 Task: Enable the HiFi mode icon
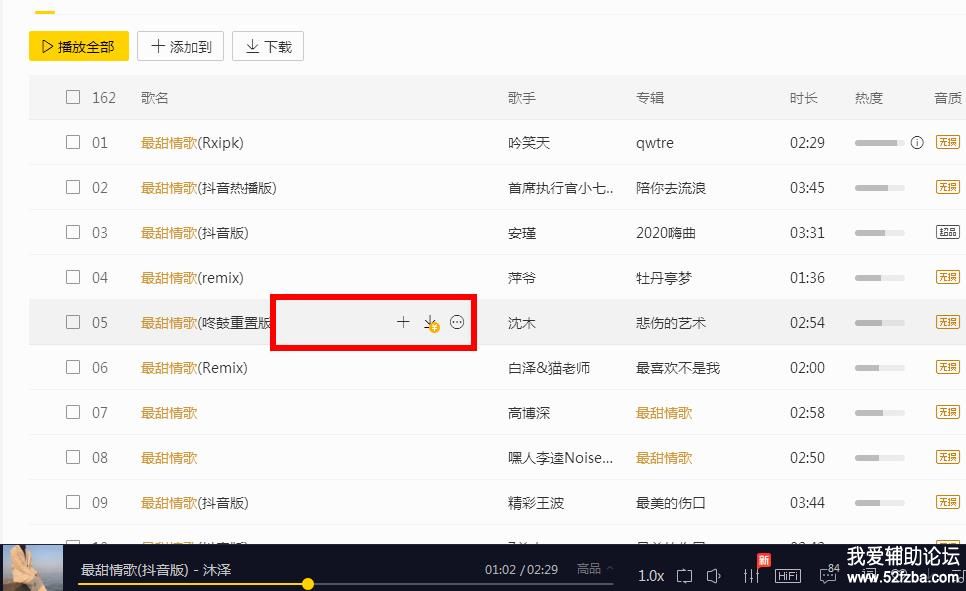tap(788, 576)
